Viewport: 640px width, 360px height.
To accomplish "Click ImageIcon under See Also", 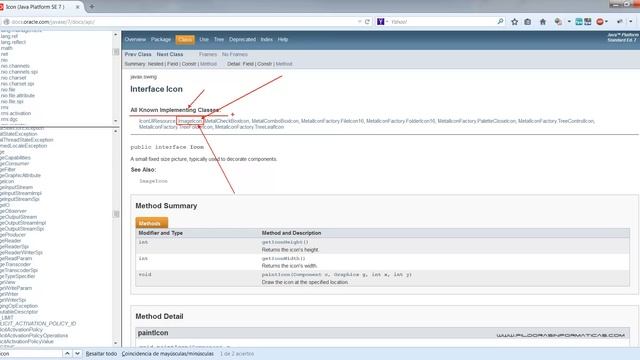I will (153, 181).
